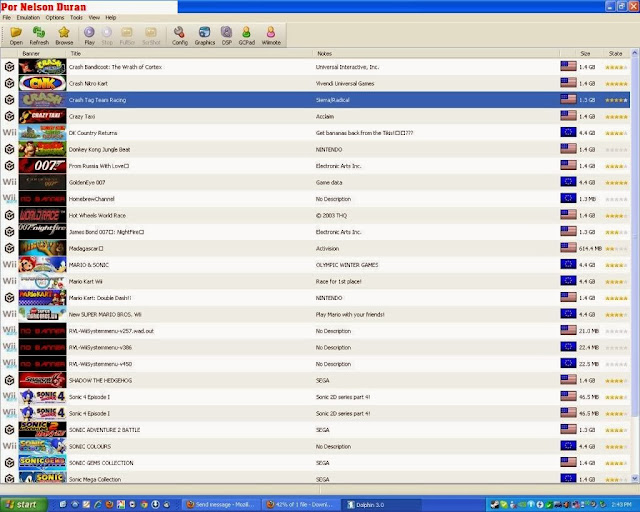Click the Crash Nitro Kart CNK banner
This screenshot has width=640, height=512.
[x=42, y=83]
